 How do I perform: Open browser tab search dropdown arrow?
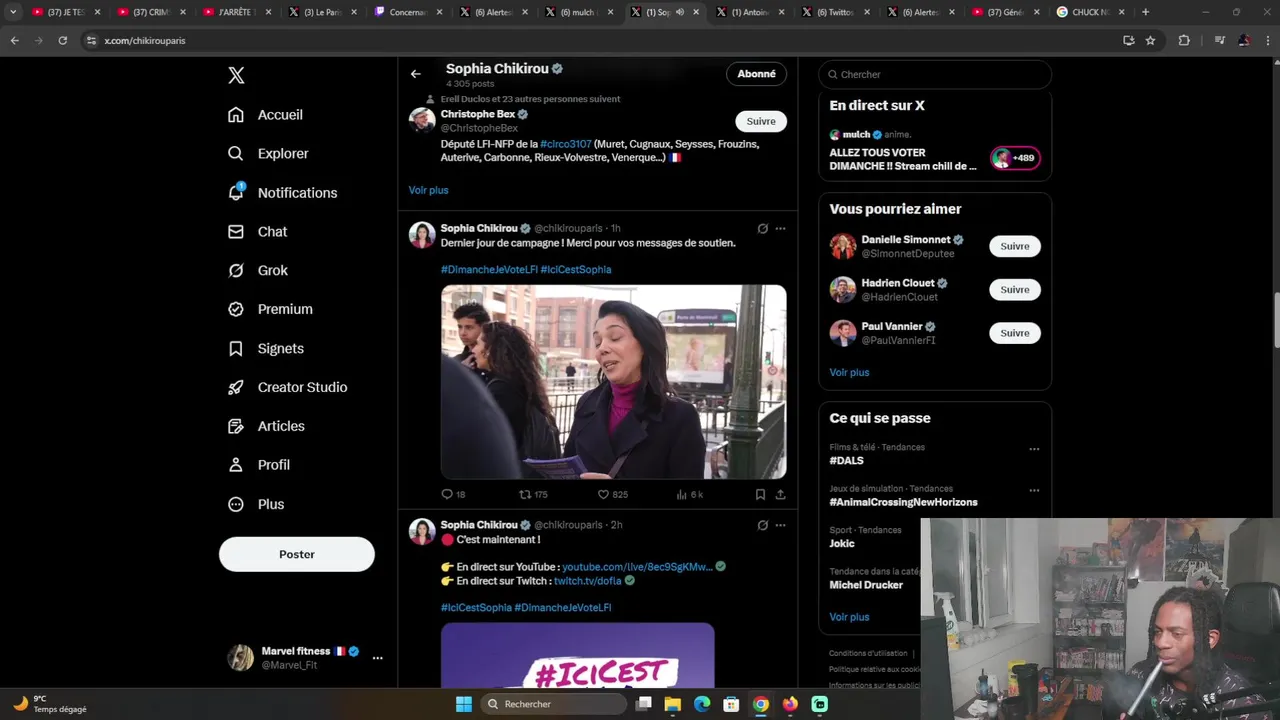(x=13, y=12)
